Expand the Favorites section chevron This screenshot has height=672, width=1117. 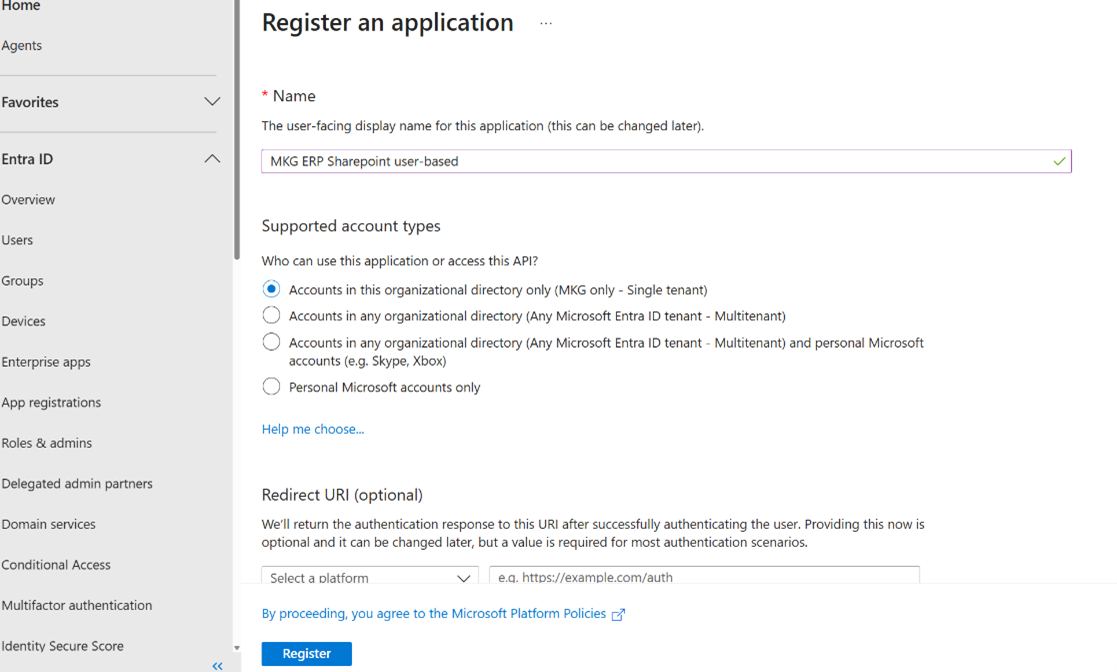coord(212,102)
